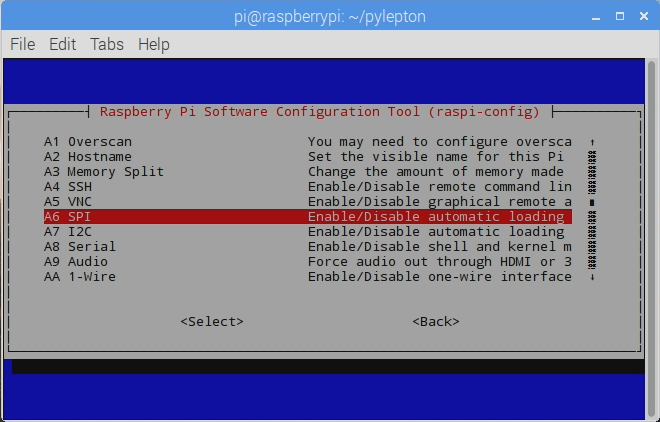Select the A9 Audio option
660x422 pixels.
tap(308, 262)
